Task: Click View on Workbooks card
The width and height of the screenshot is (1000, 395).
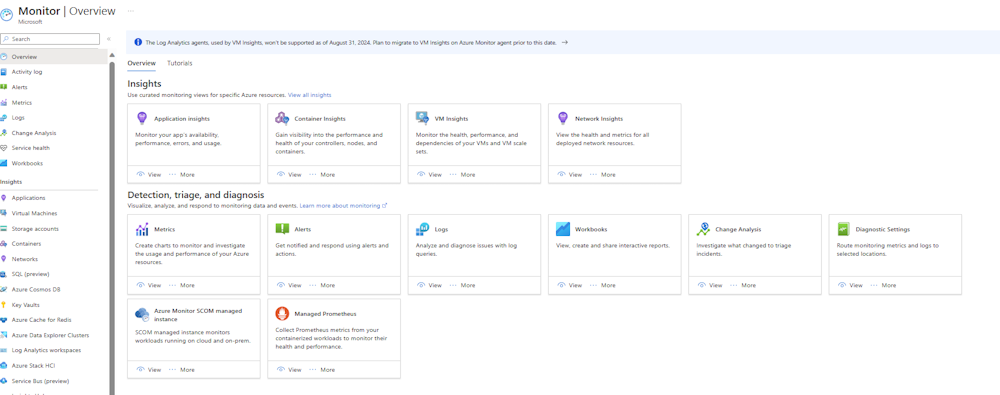Action: pyautogui.click(x=570, y=285)
